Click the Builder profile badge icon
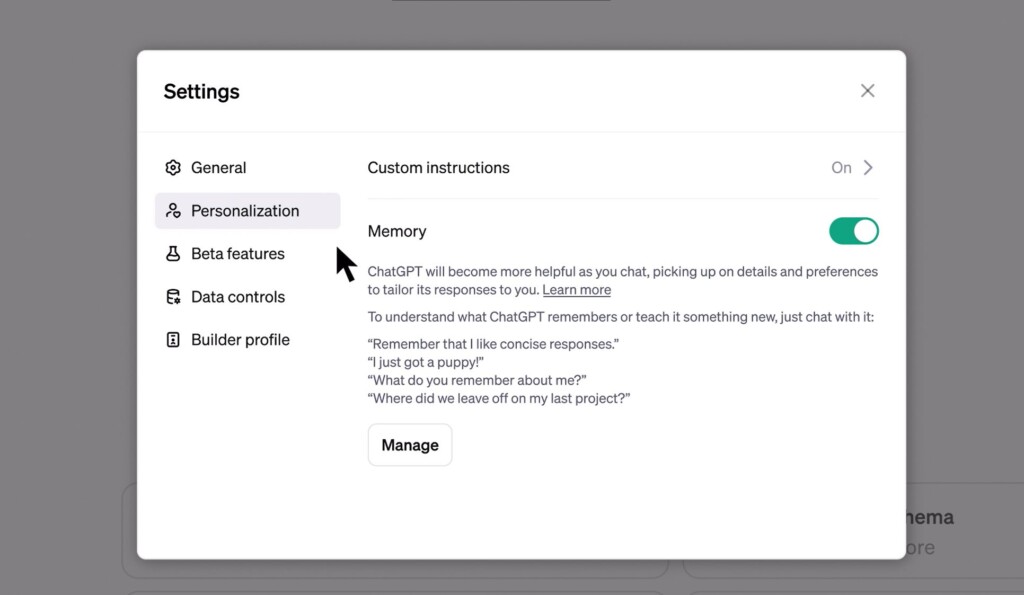Image resolution: width=1024 pixels, height=595 pixels. [172, 339]
